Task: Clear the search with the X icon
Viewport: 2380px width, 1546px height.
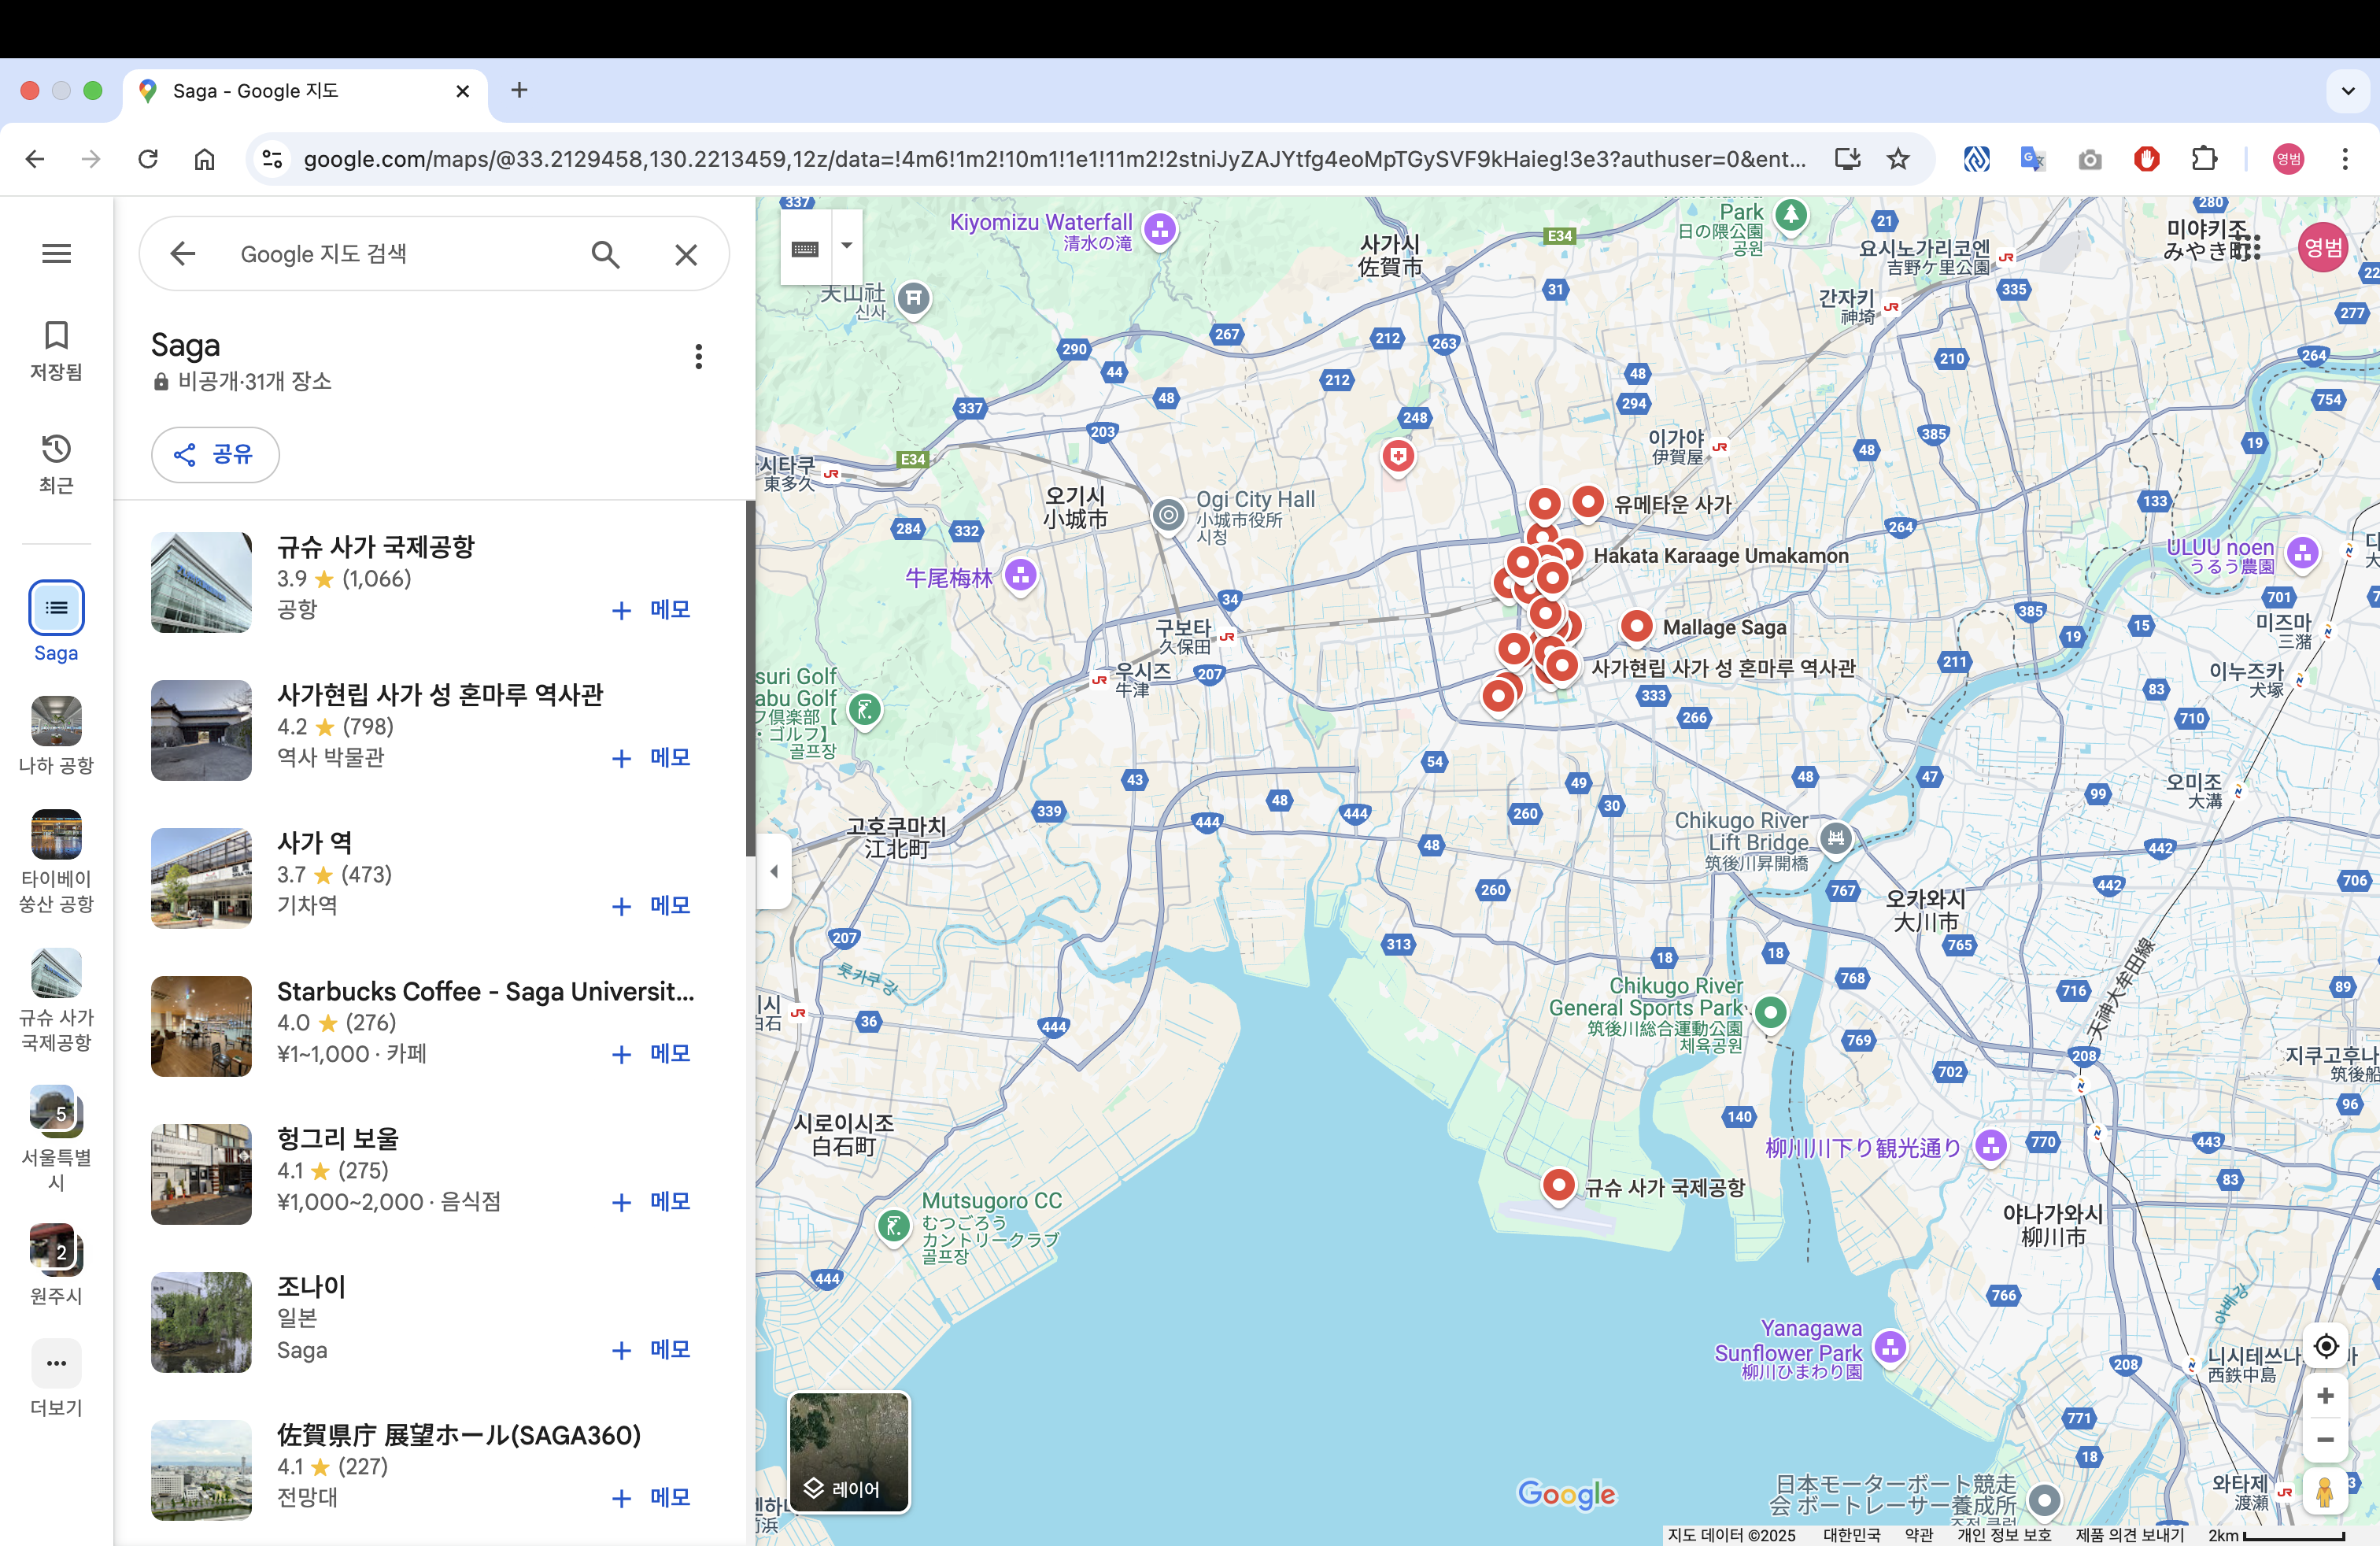Action: (686, 254)
